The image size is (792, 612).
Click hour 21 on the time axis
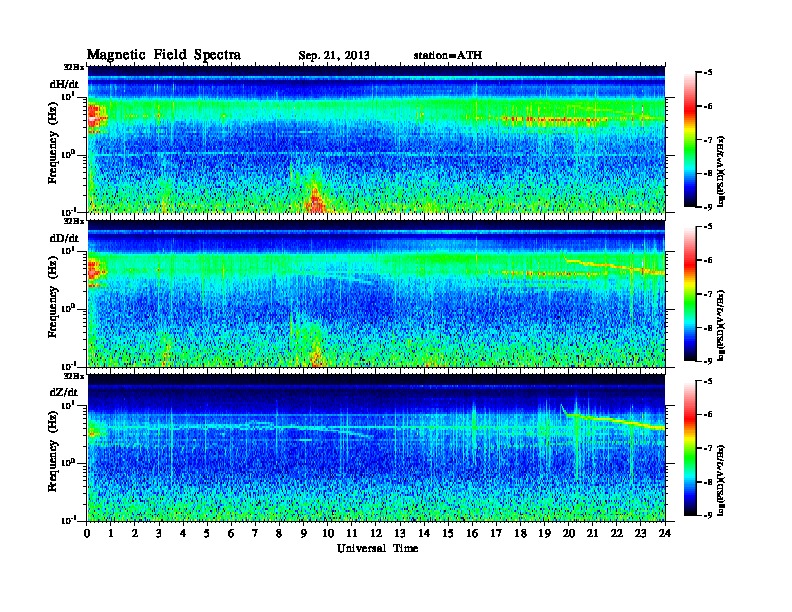593,533
